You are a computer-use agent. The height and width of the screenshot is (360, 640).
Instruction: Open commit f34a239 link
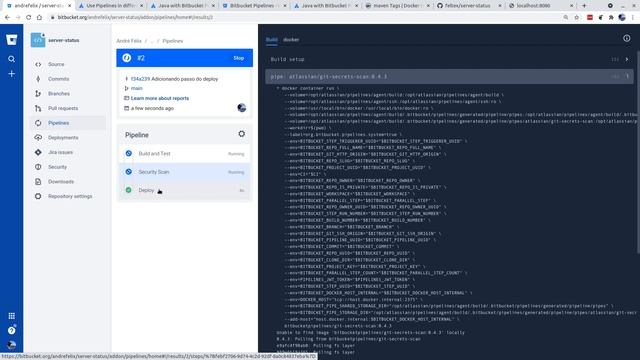(x=140, y=79)
